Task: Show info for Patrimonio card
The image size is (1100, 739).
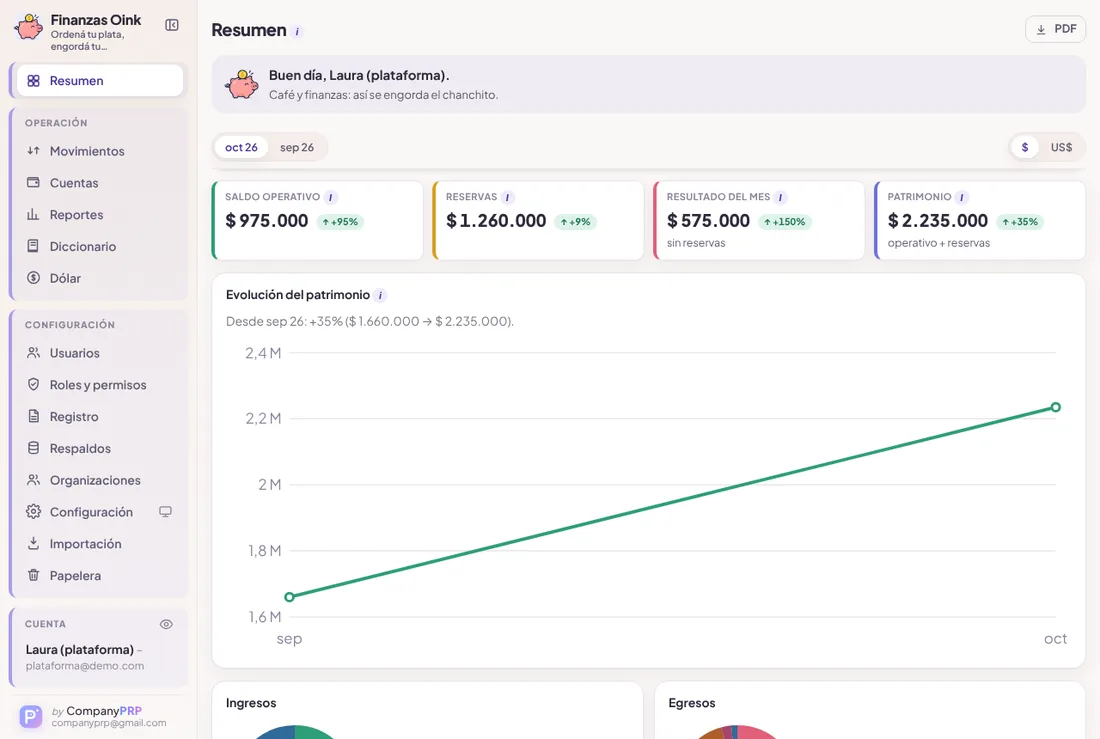Action: click(962, 197)
